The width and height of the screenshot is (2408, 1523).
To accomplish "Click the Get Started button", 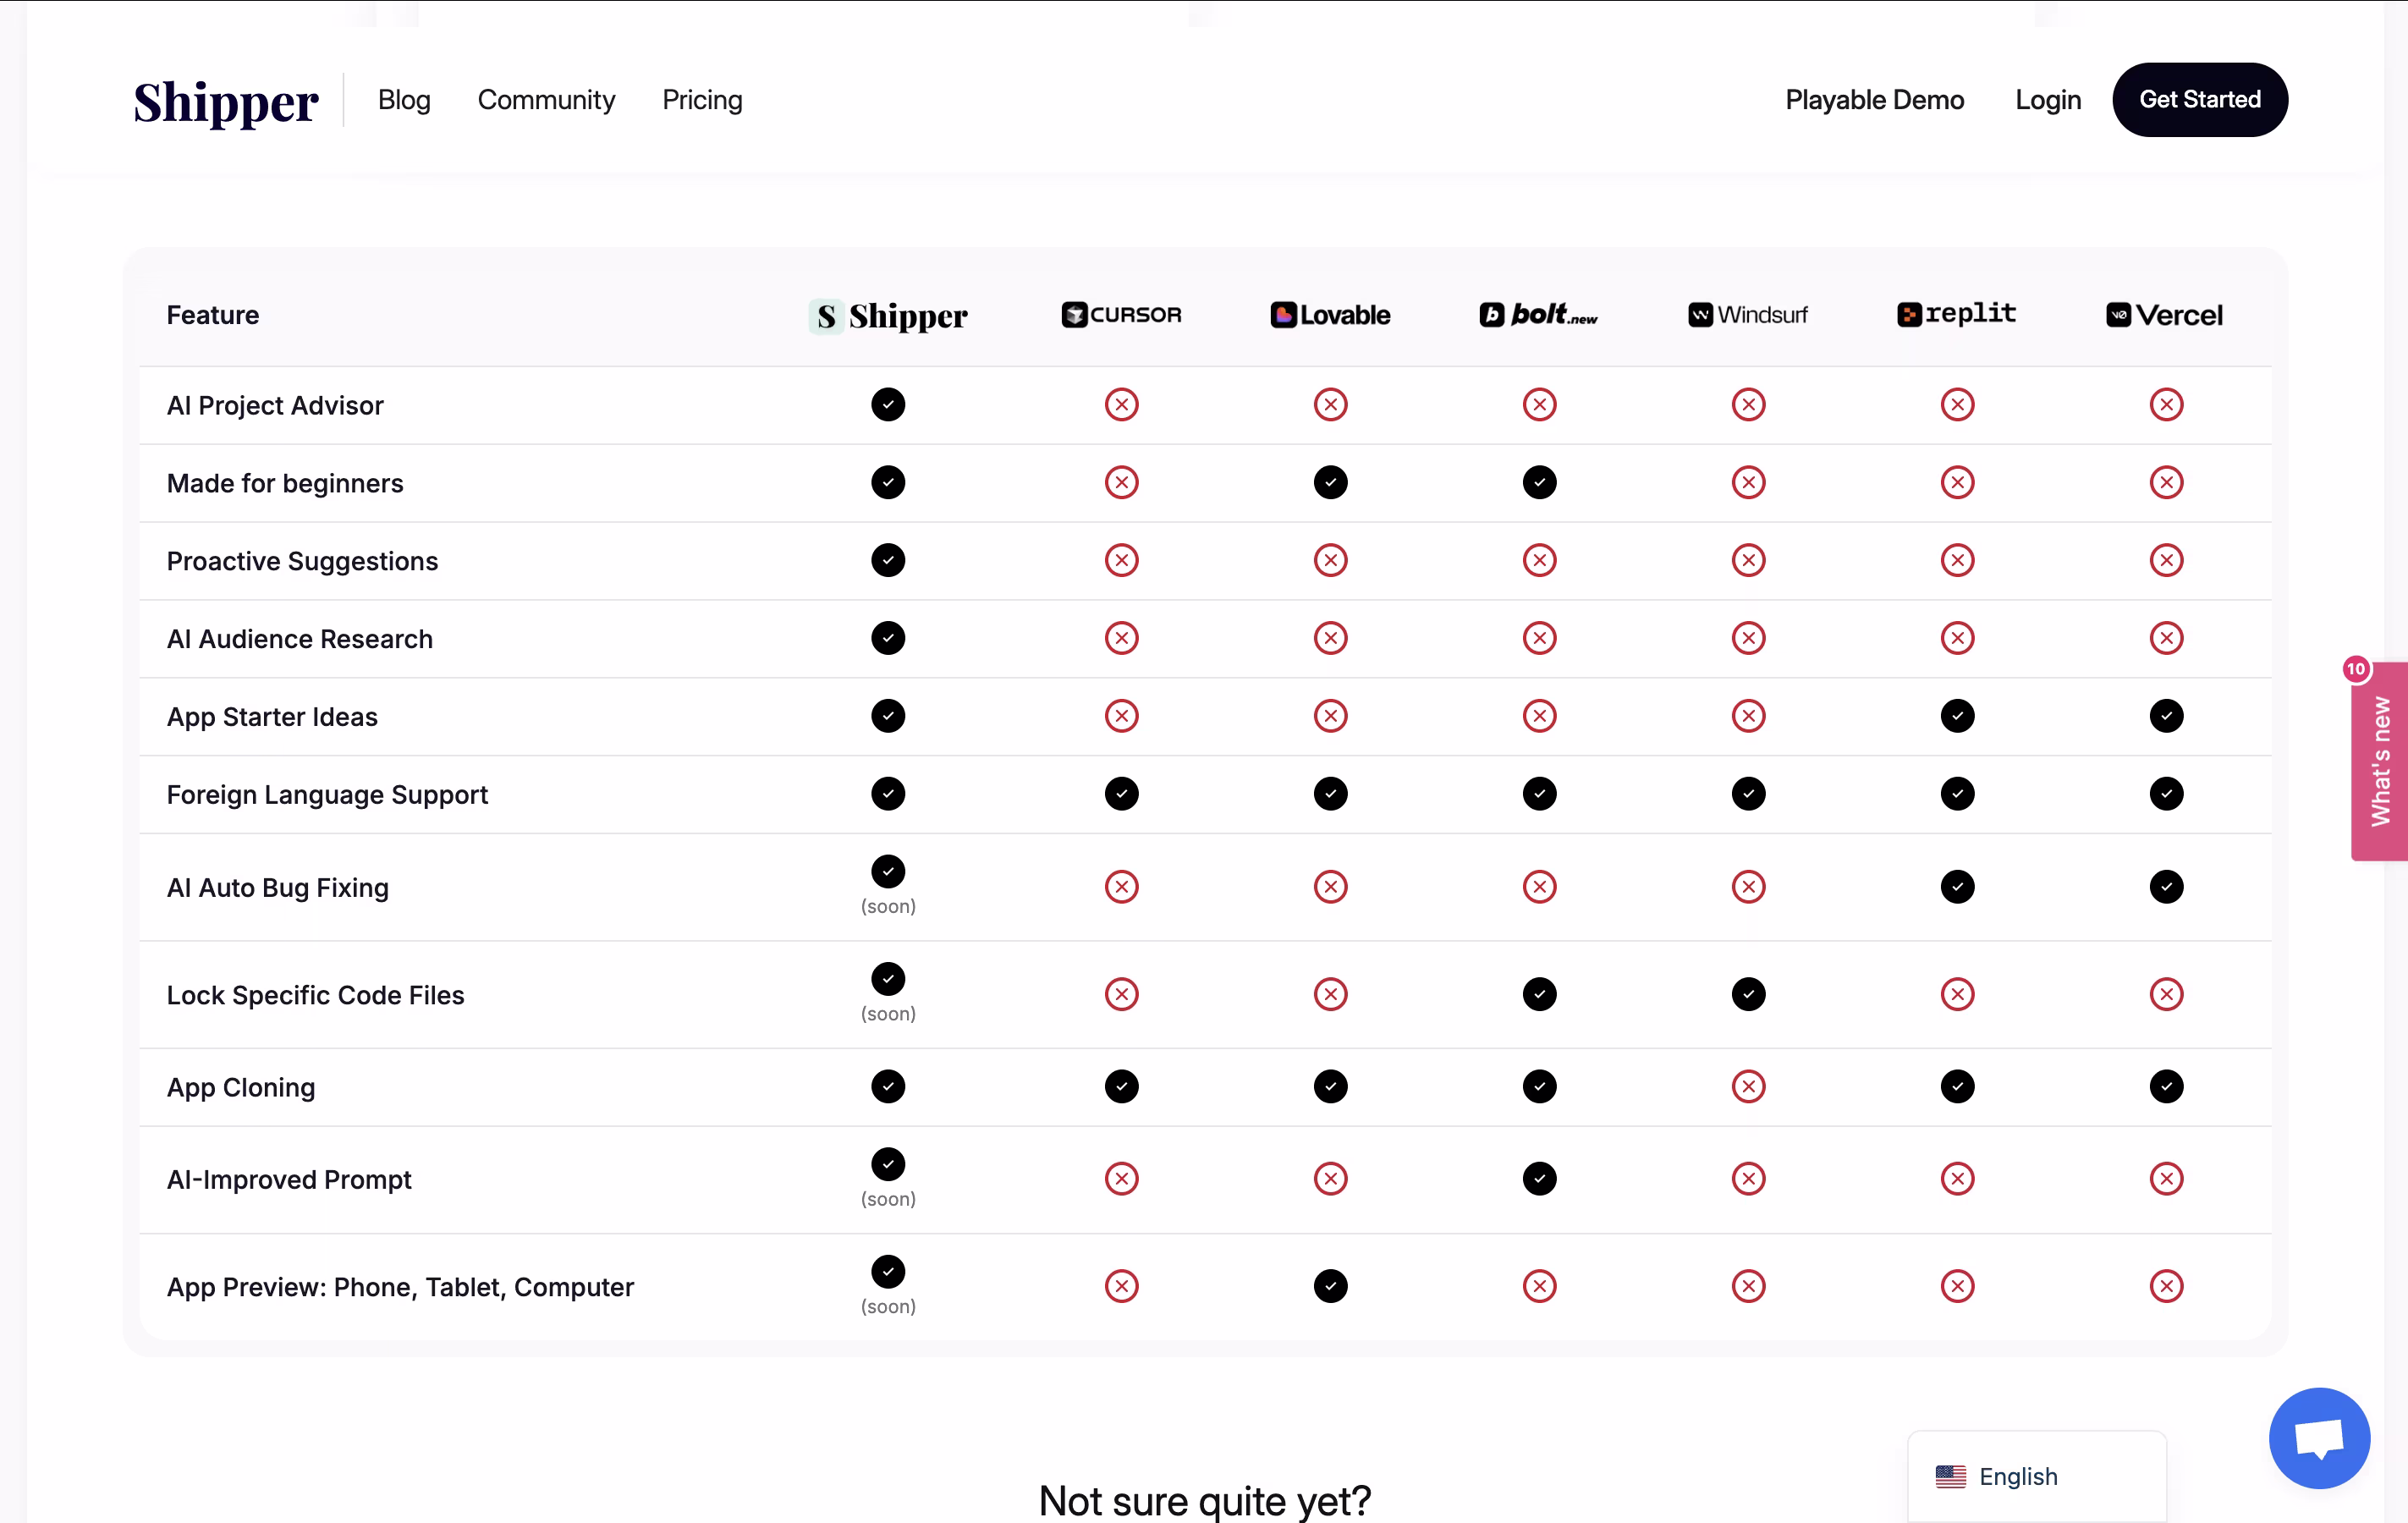I will pyautogui.click(x=2199, y=100).
